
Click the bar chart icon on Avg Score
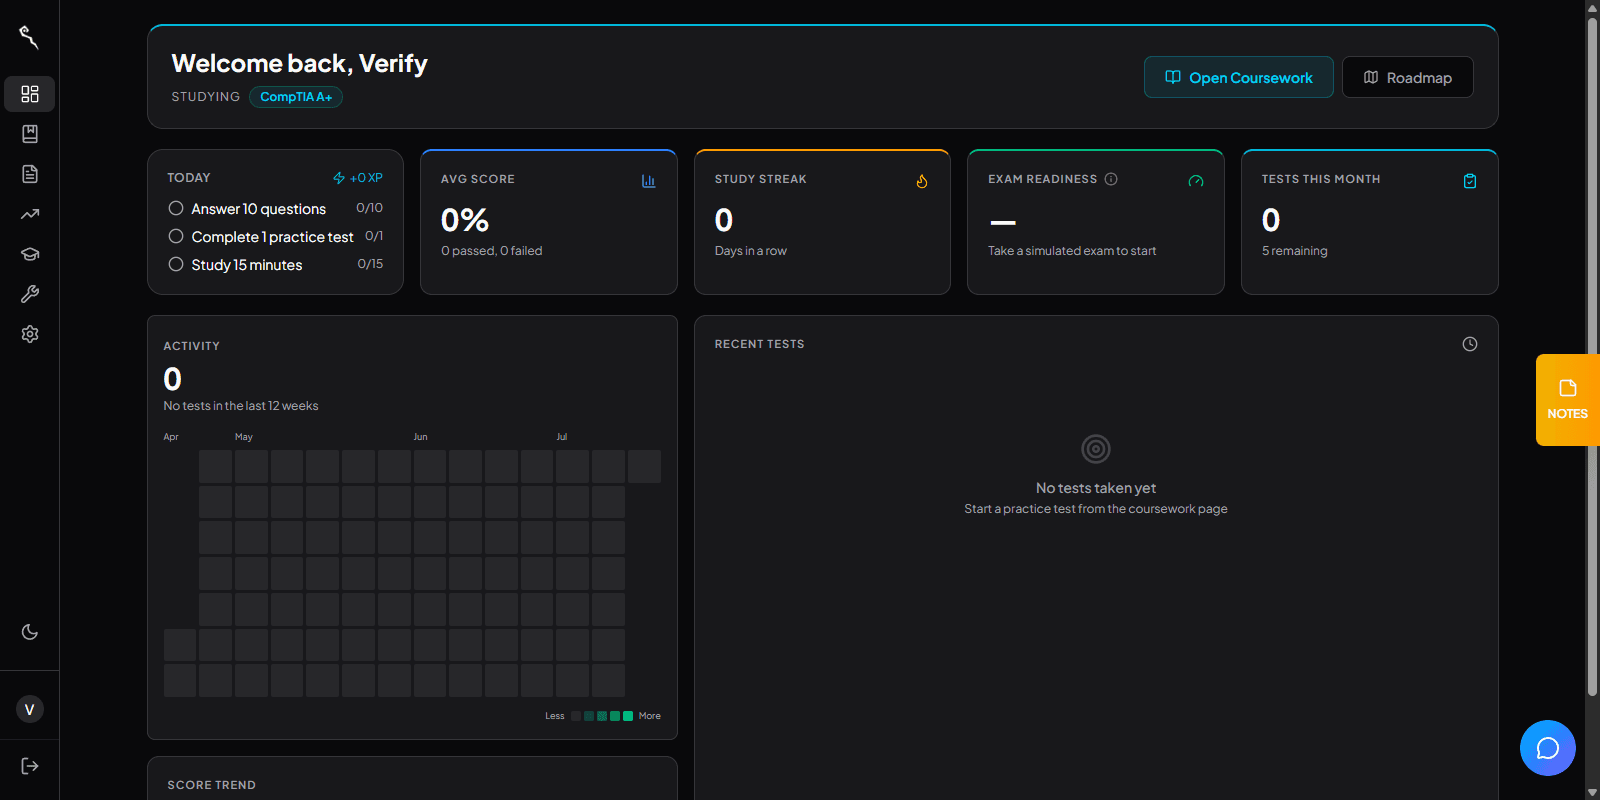[x=648, y=181]
